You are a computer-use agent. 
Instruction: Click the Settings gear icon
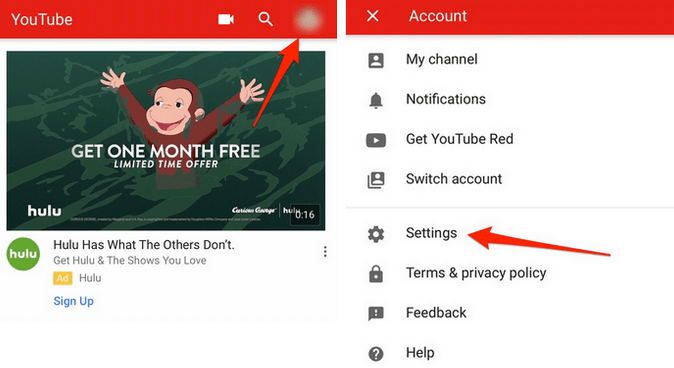(376, 234)
